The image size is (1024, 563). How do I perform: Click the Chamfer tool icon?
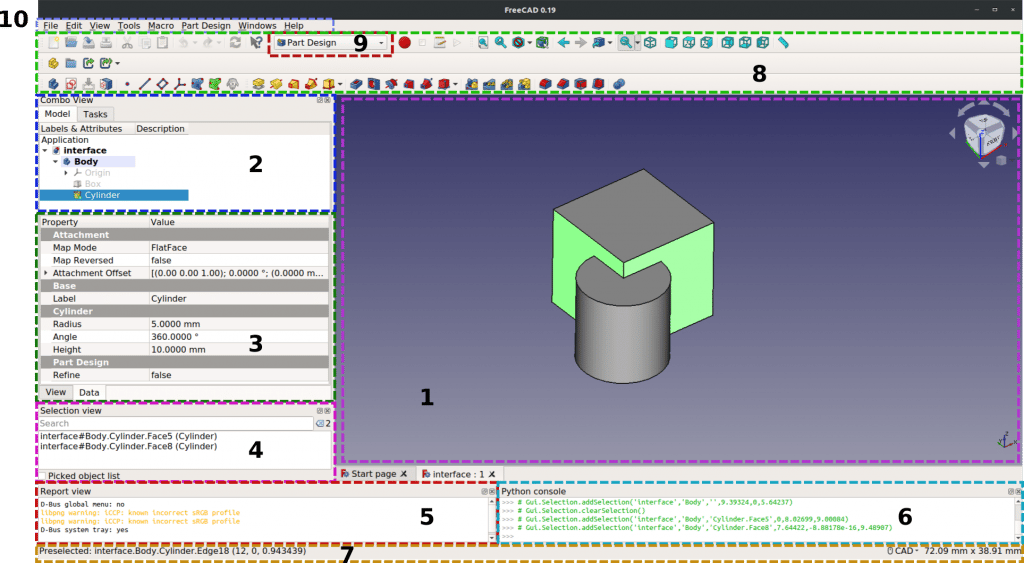pyautogui.click(x=563, y=84)
